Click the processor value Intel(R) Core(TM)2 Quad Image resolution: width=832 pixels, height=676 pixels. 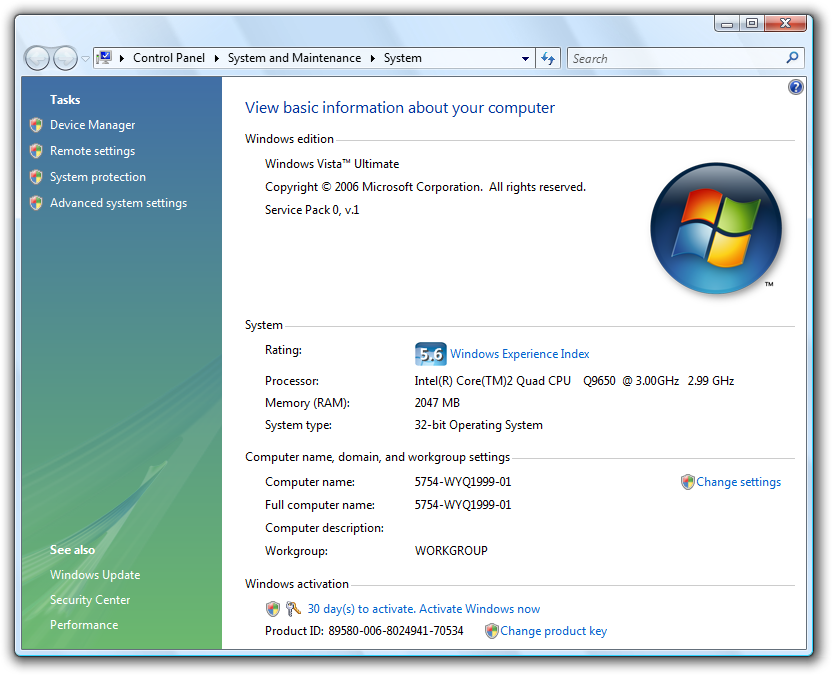coord(574,381)
